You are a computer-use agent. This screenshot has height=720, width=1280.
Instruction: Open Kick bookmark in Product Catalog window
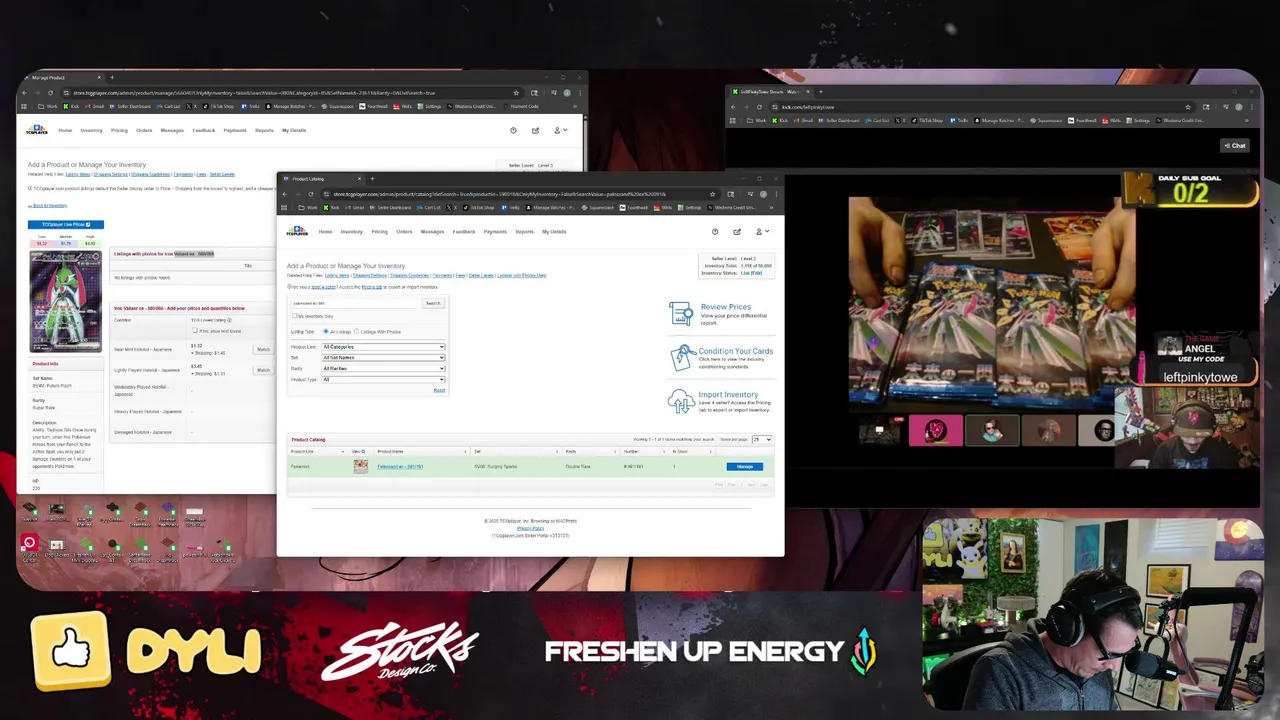tap(333, 207)
